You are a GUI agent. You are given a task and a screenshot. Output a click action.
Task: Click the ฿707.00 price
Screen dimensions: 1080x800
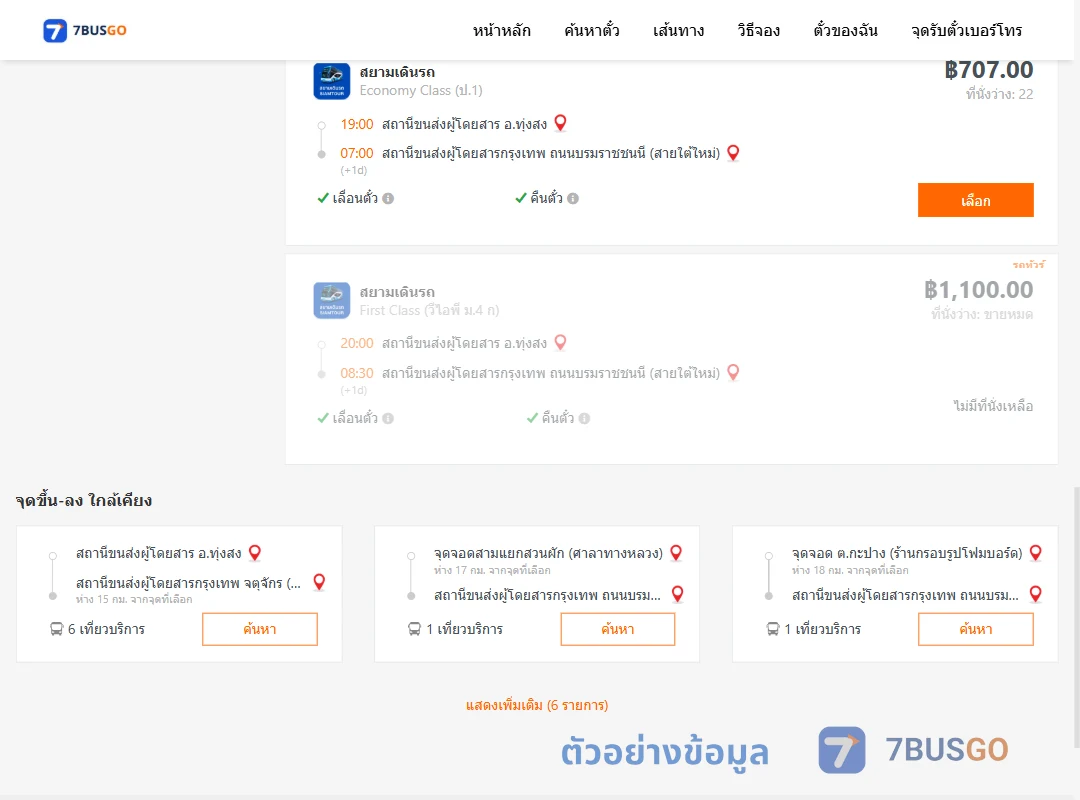coord(988,70)
